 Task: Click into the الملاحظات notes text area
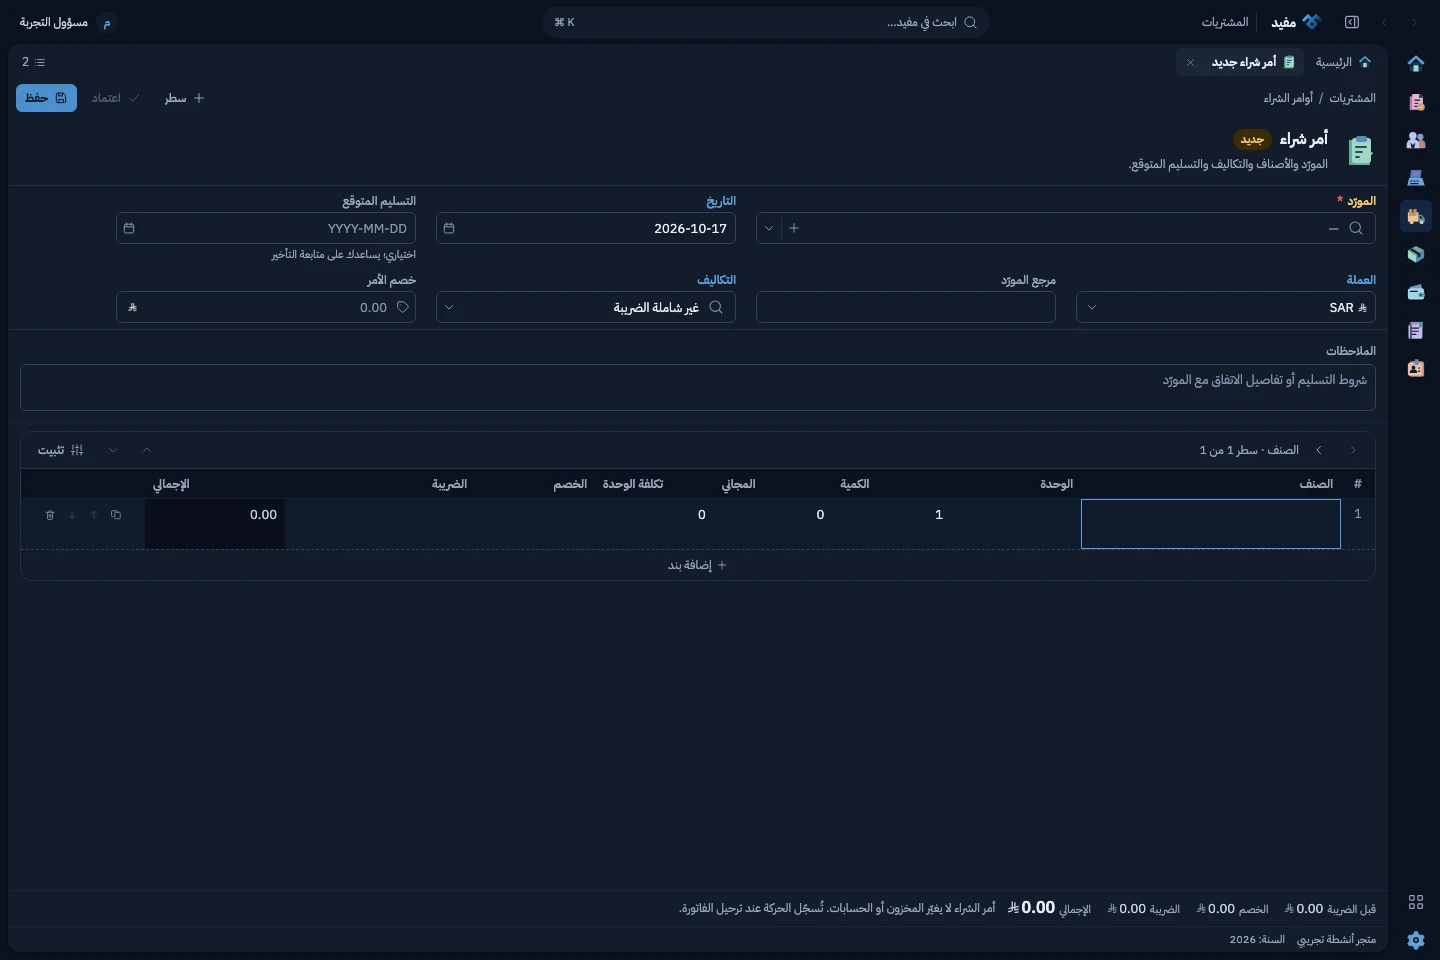click(x=698, y=387)
